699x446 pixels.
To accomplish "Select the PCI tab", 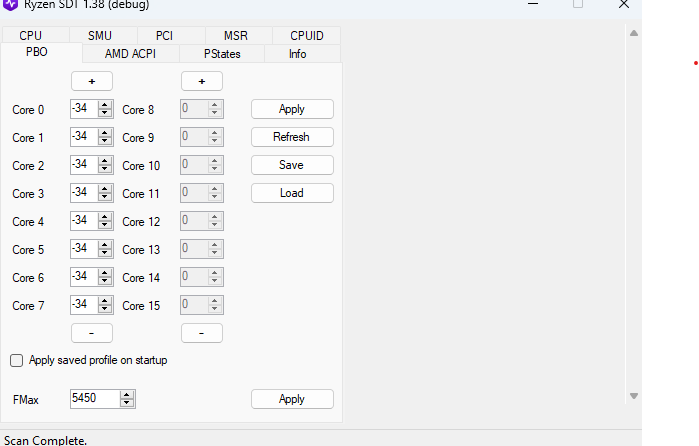I will pyautogui.click(x=171, y=35).
